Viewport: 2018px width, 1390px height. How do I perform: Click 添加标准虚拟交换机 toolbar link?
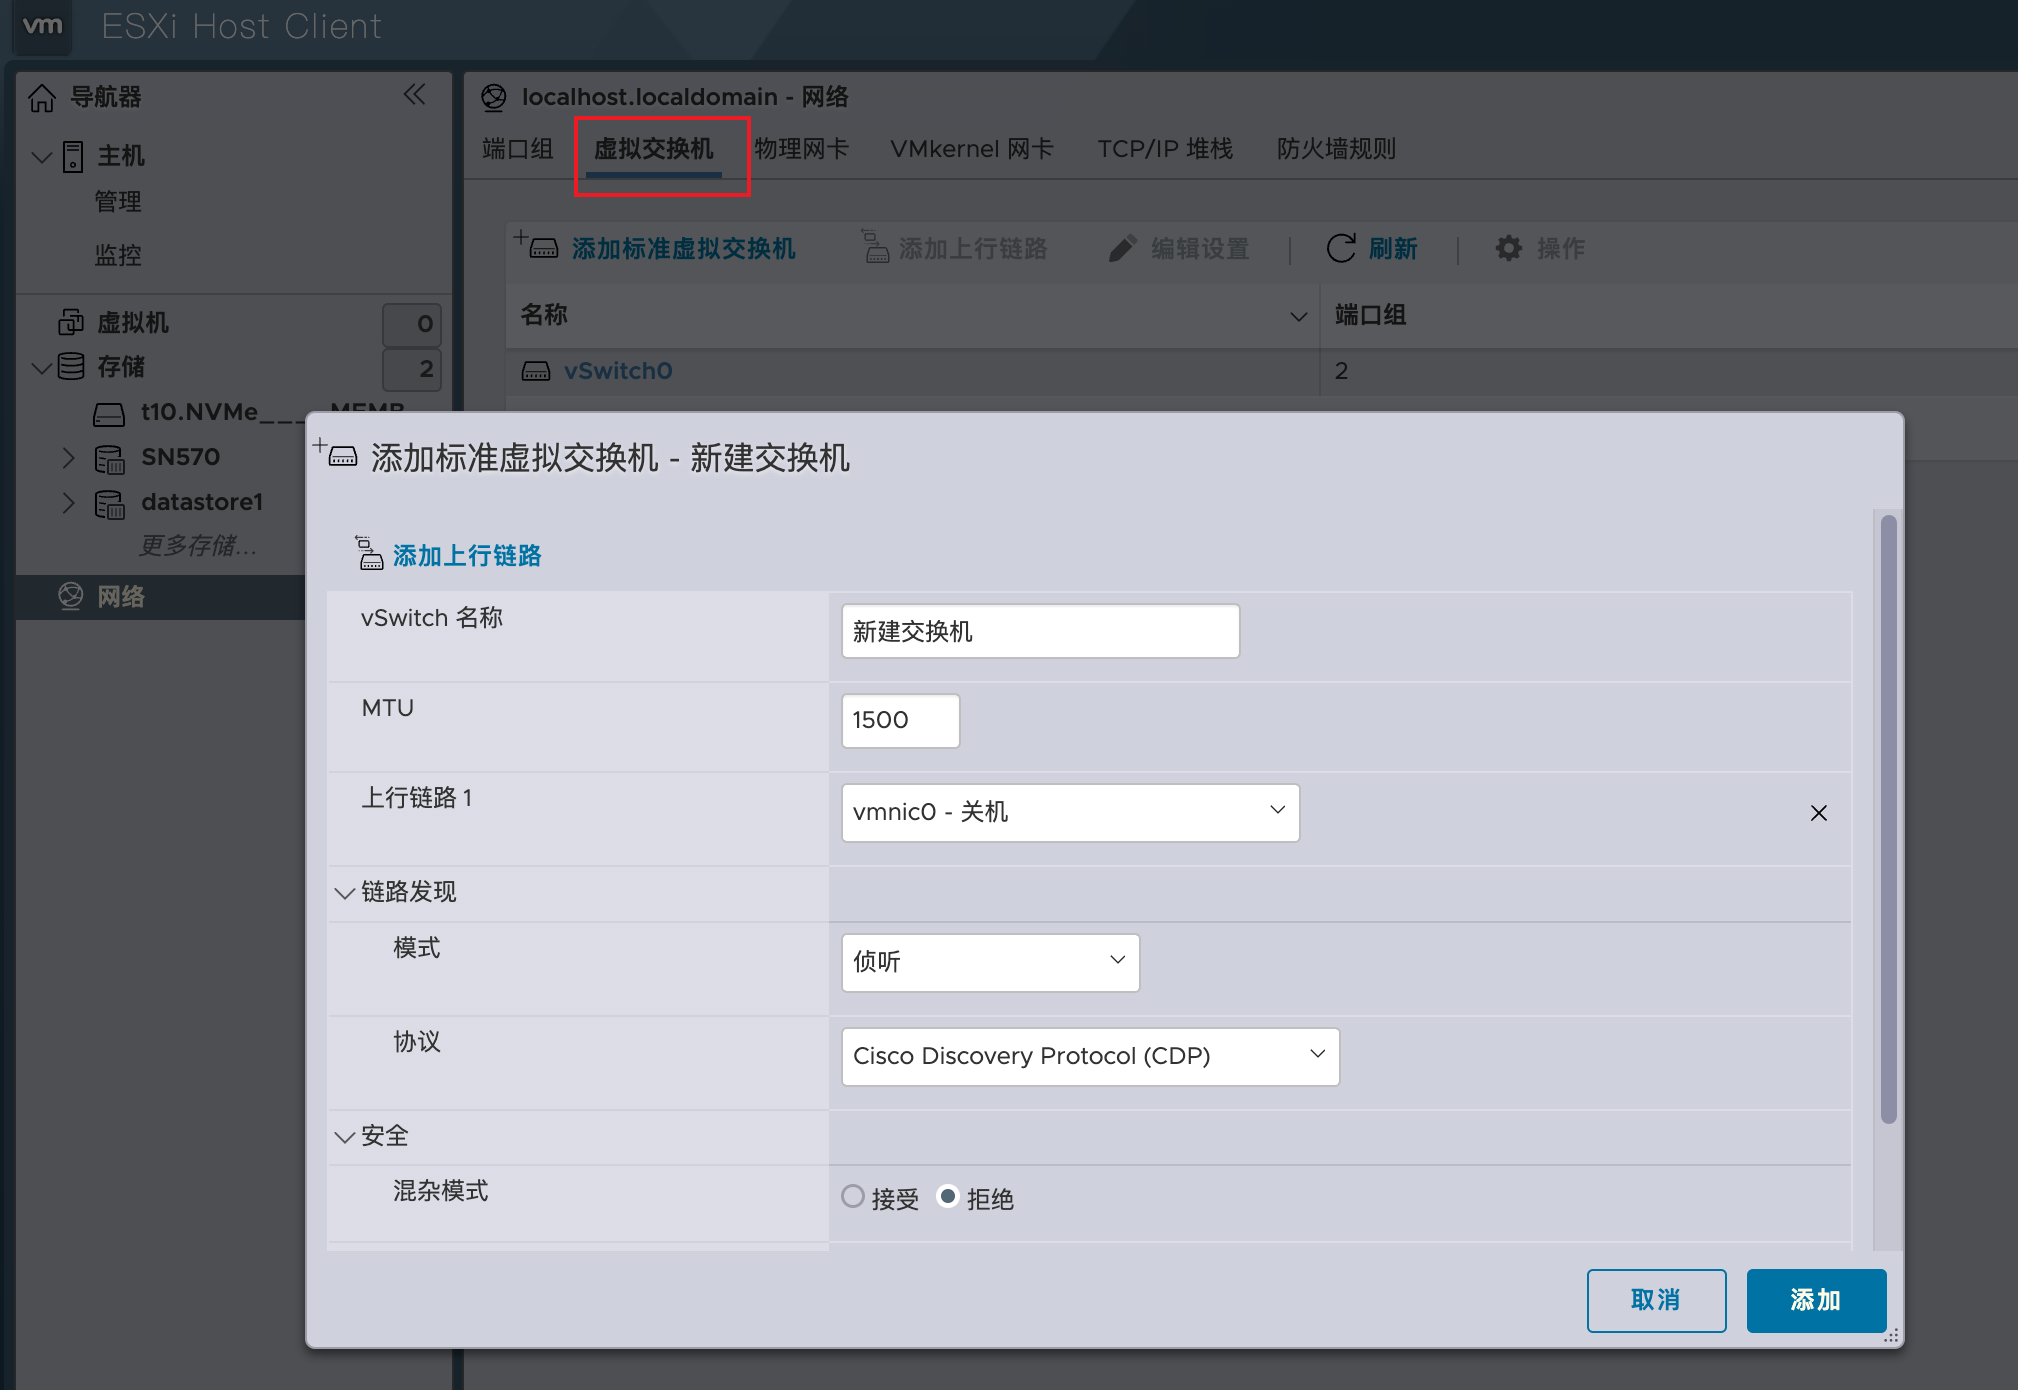click(x=684, y=248)
